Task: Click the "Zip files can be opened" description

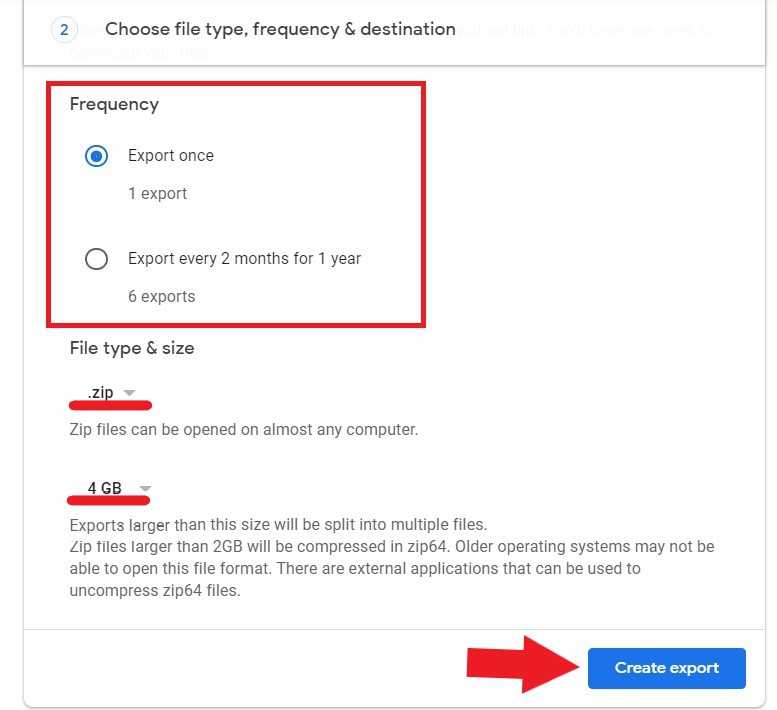Action: 243,430
